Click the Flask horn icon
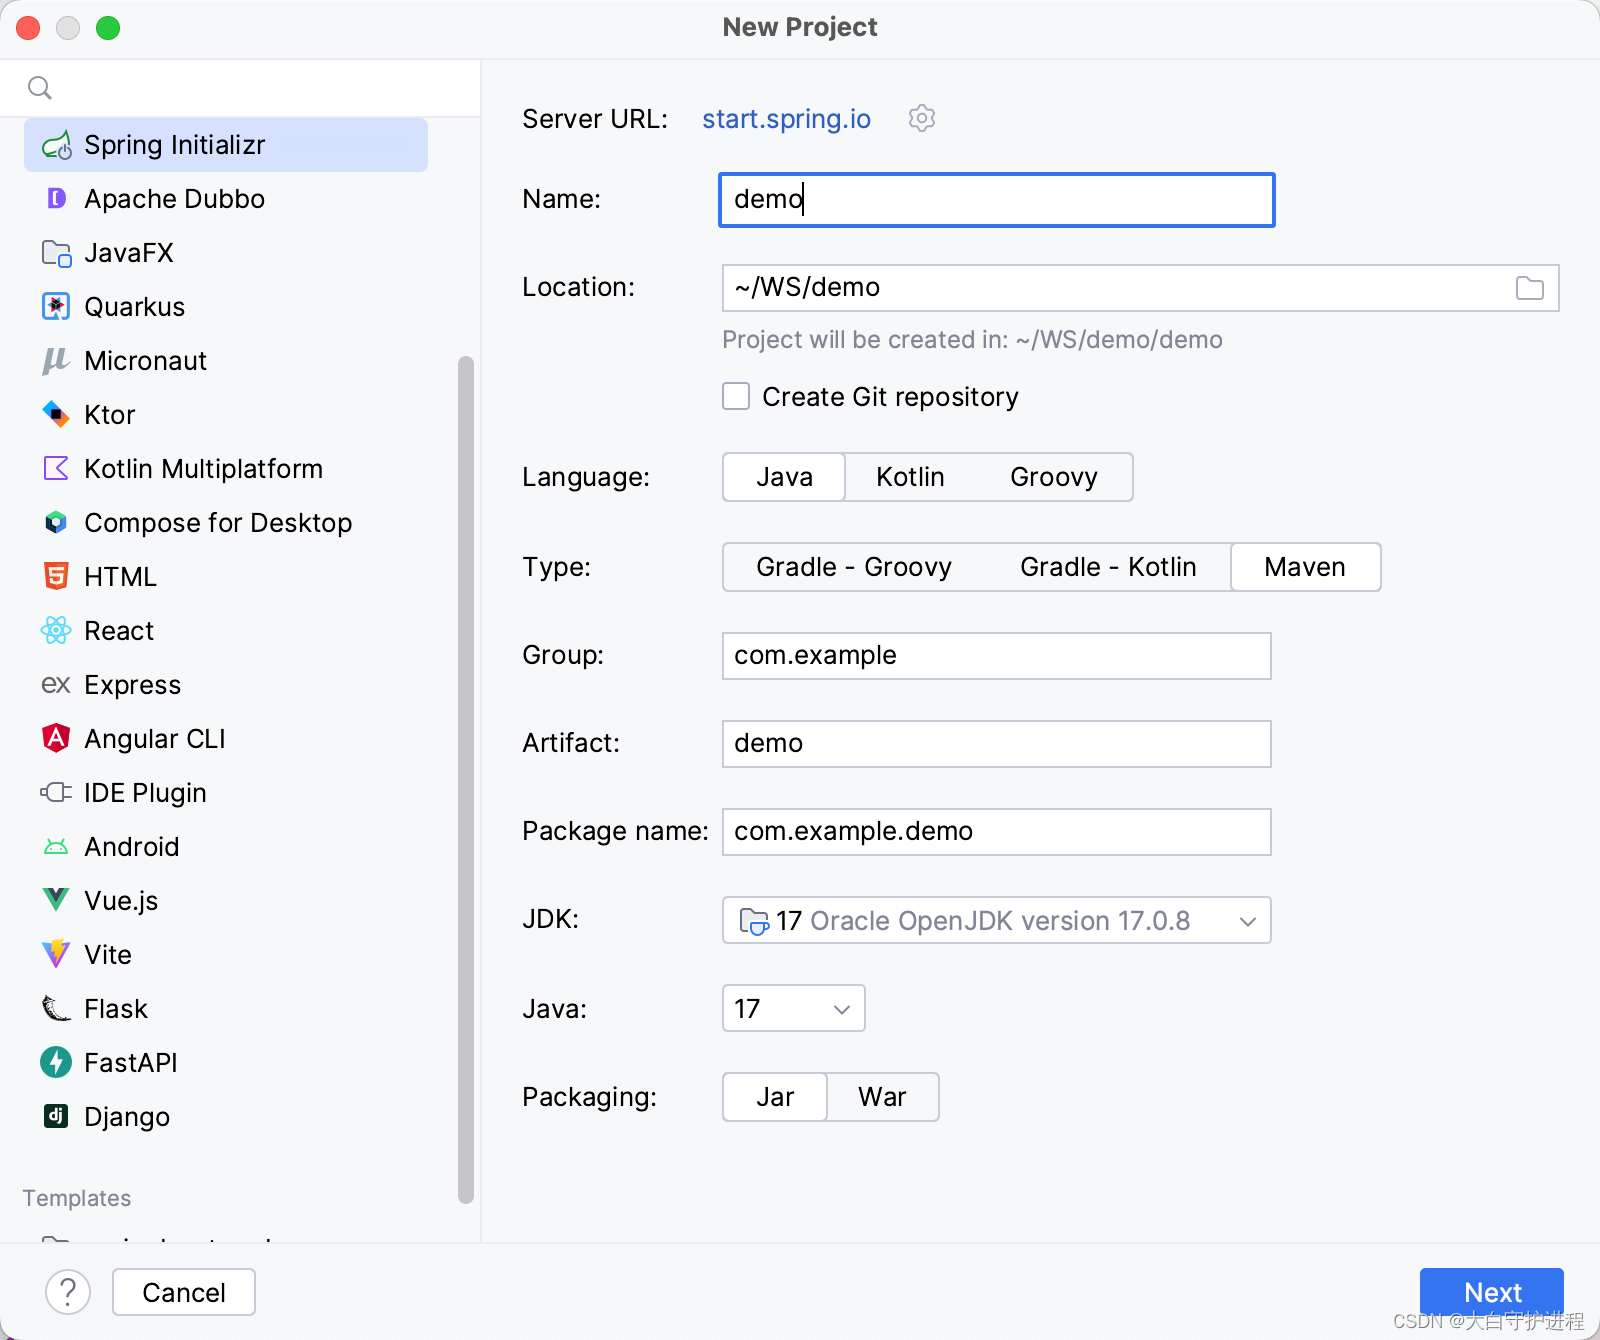This screenshot has height=1340, width=1600. (56, 1008)
